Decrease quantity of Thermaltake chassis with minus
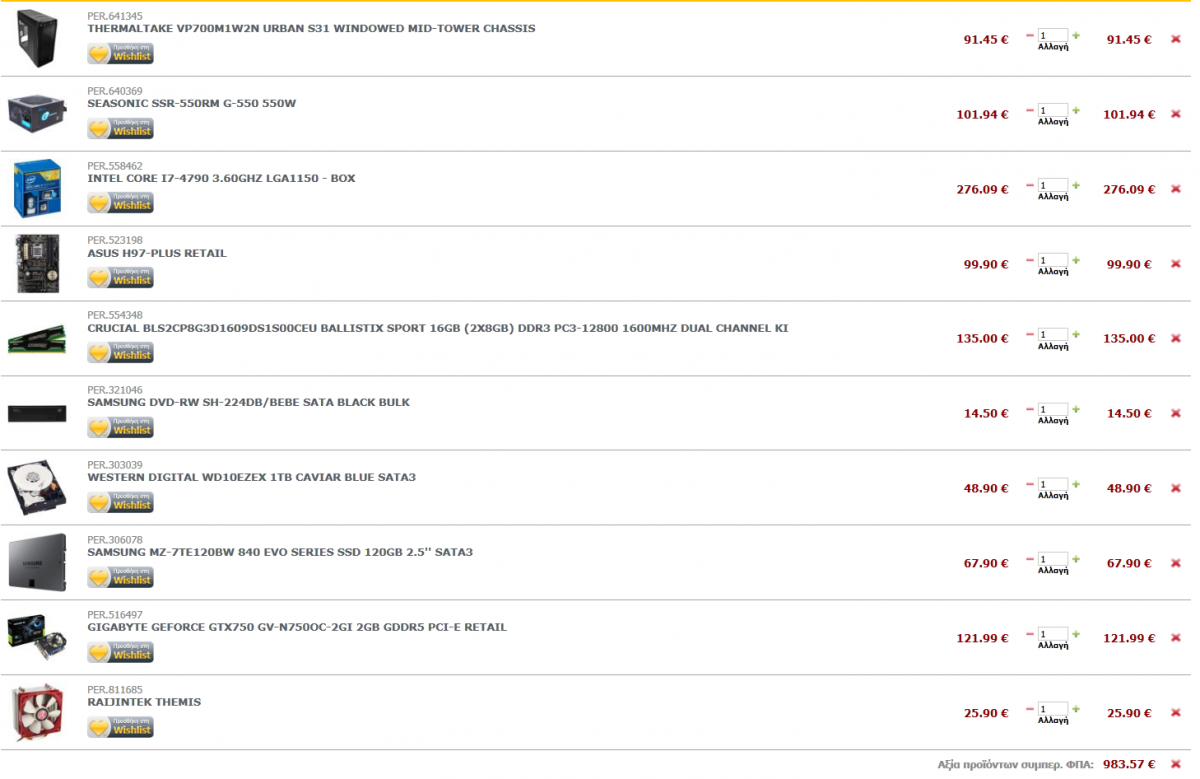1200x779 pixels. click(1030, 36)
